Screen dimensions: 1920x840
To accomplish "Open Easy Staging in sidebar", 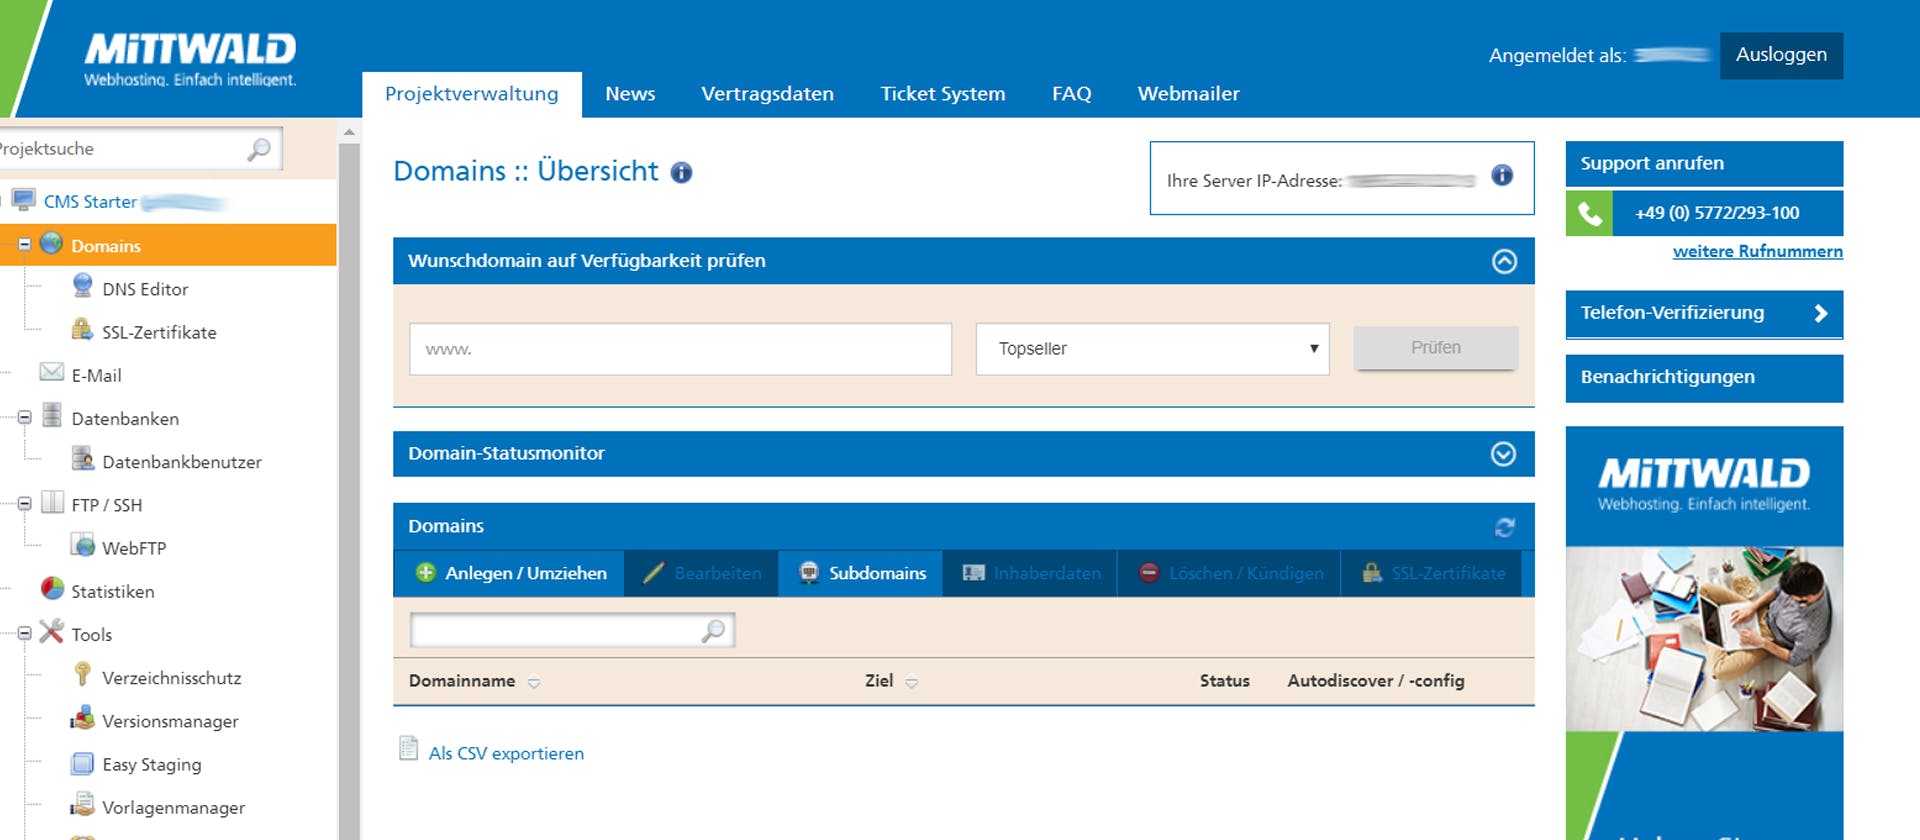I will pos(152,765).
